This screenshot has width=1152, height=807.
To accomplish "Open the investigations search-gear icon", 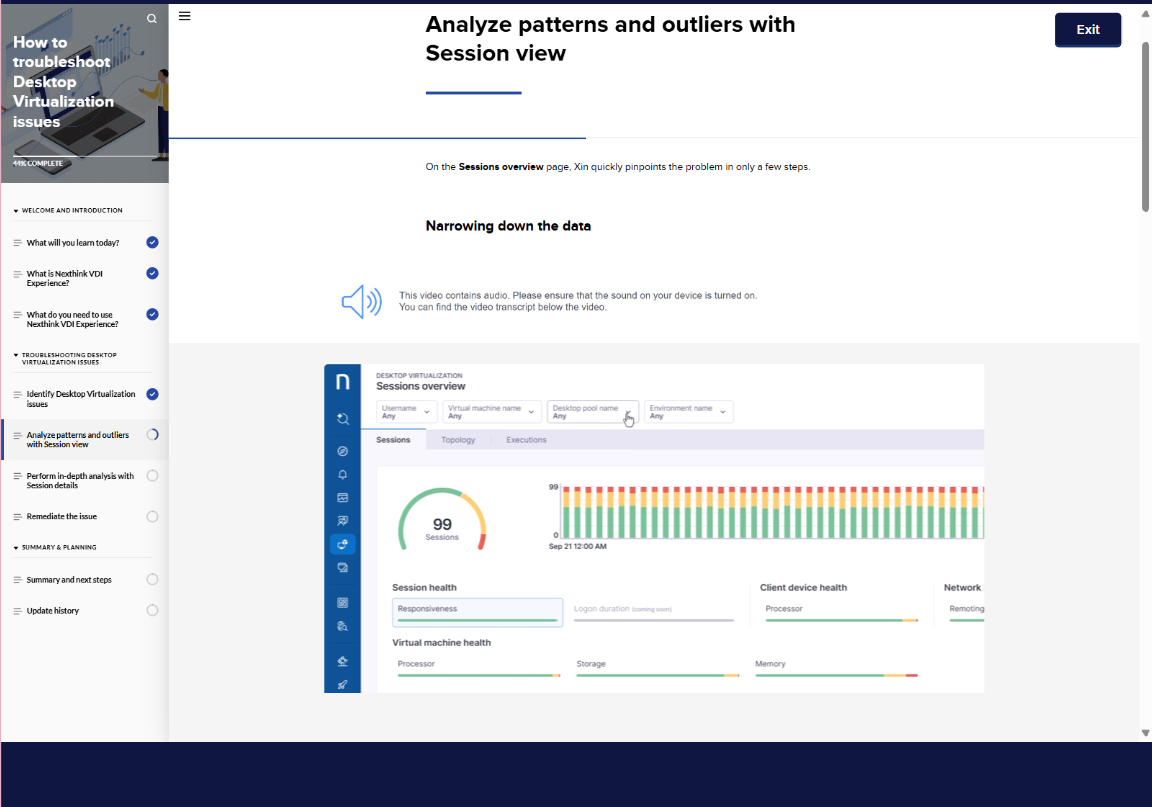I will [x=342, y=626].
